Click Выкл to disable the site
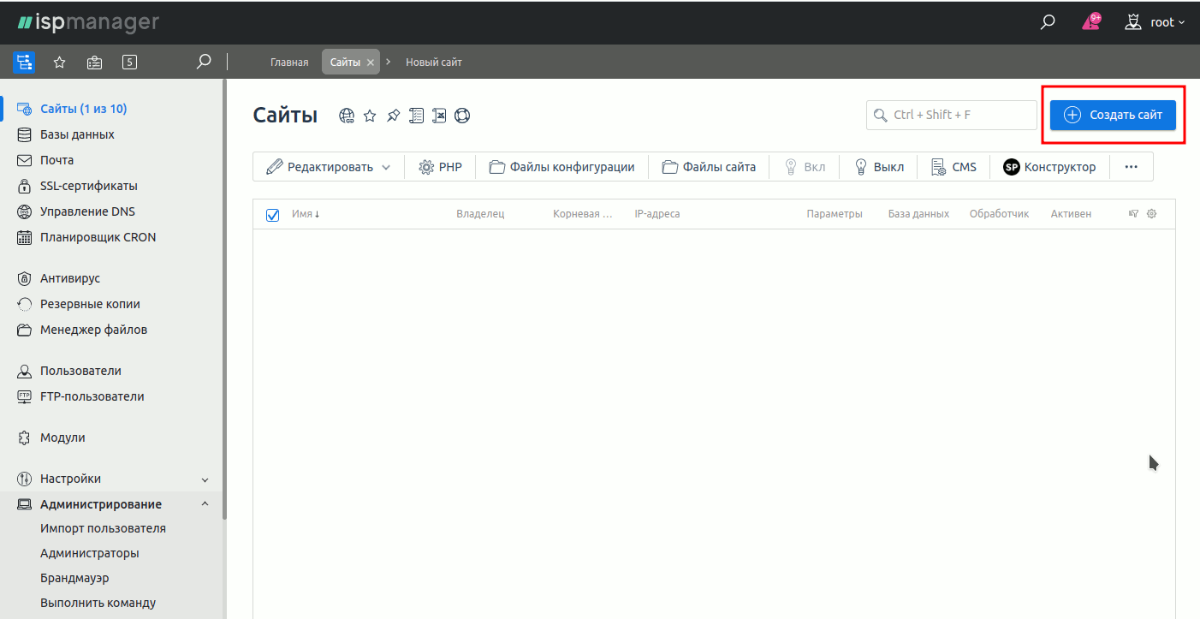Image resolution: width=1200 pixels, height=619 pixels. pos(878,167)
